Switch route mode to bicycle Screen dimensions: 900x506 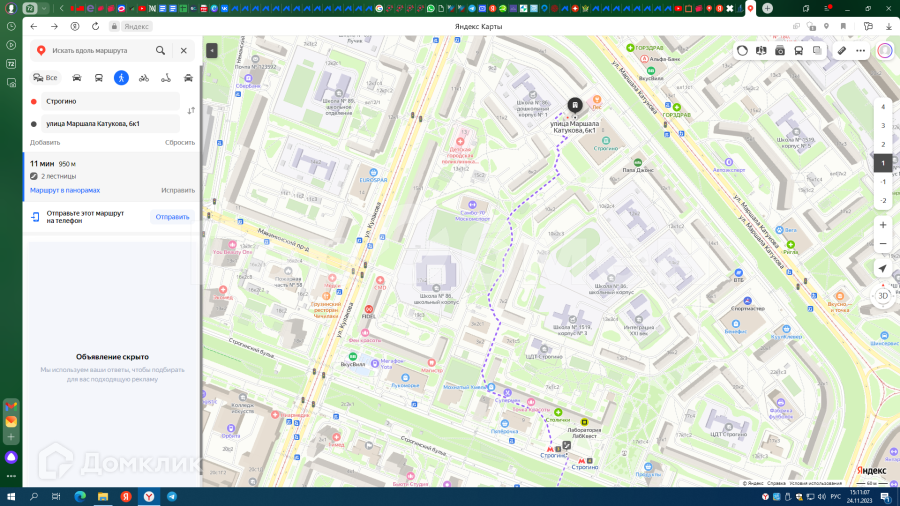[143, 78]
